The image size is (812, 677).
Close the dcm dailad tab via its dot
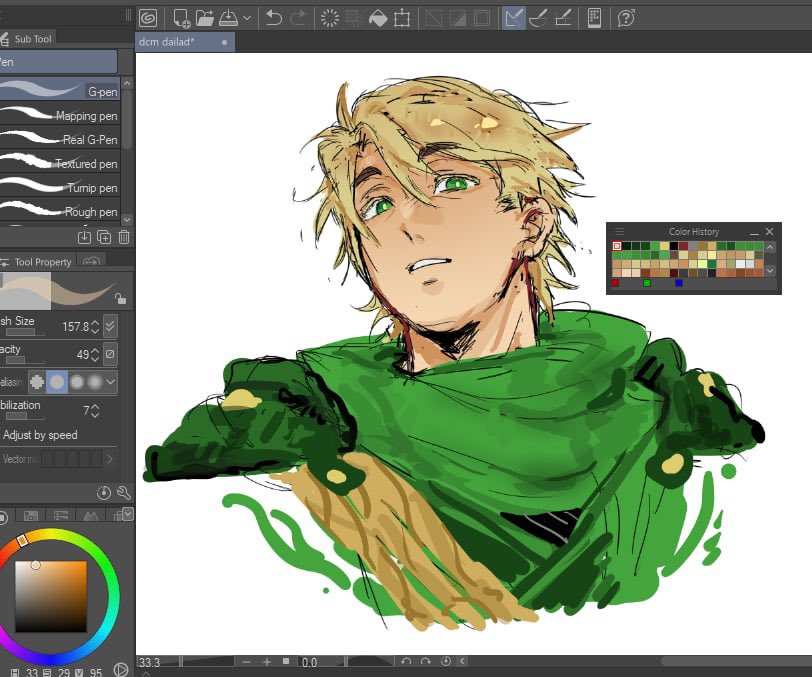tap(224, 42)
